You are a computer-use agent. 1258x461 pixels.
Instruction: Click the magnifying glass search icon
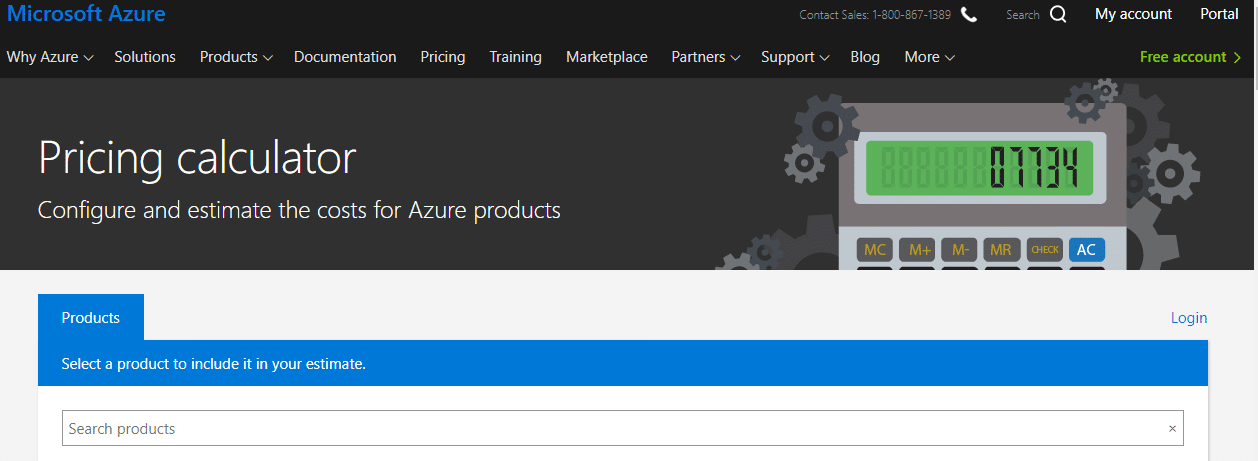pyautogui.click(x=1058, y=14)
